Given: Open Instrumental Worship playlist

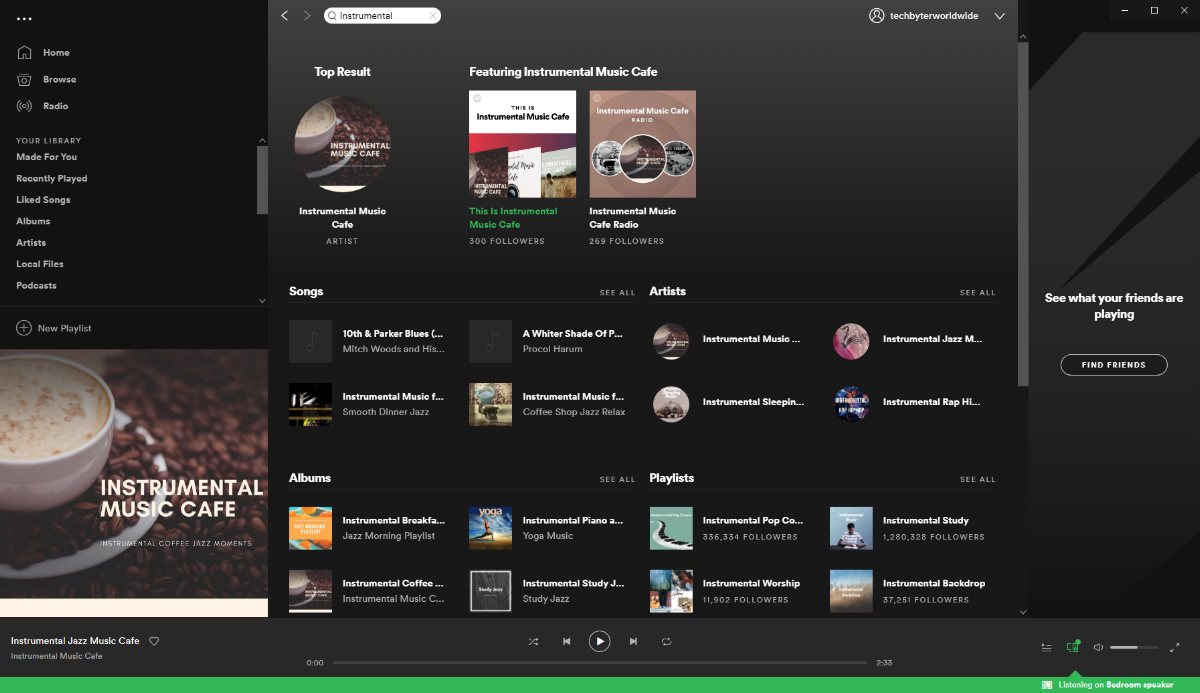Looking at the screenshot, I should coord(727,591).
